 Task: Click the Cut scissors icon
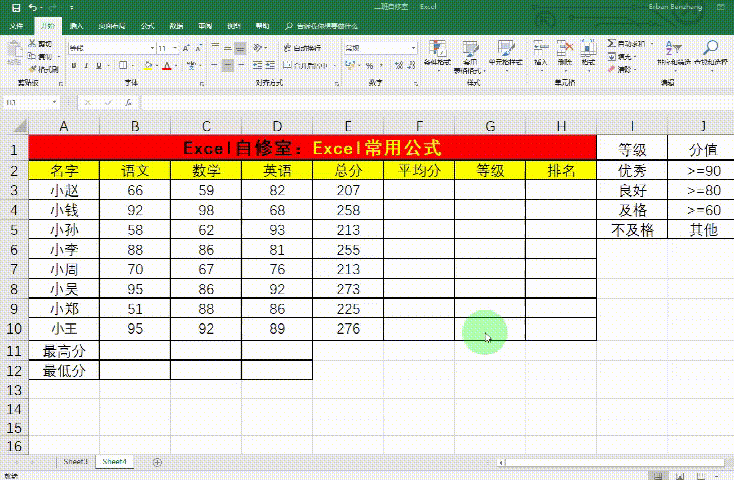(x=32, y=44)
